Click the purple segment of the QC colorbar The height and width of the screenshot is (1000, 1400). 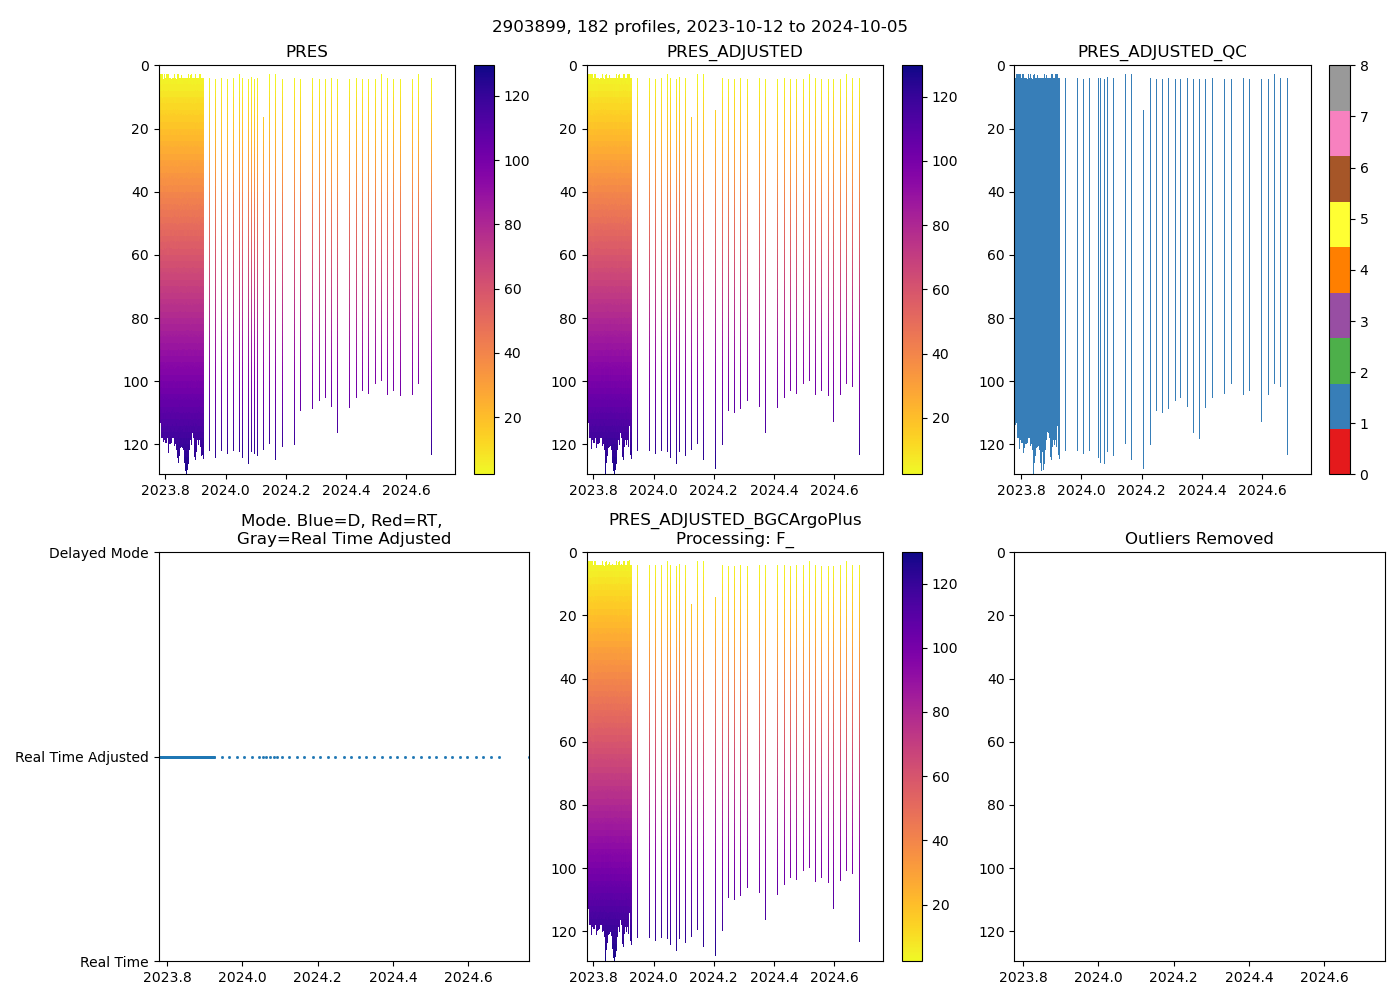pyautogui.click(x=1339, y=315)
